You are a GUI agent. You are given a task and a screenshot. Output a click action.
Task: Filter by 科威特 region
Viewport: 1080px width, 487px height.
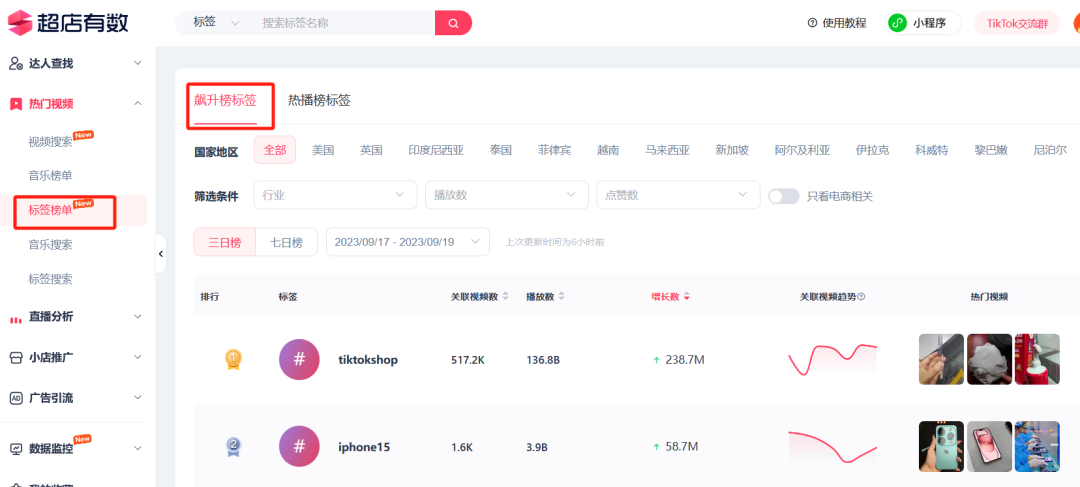(x=932, y=150)
